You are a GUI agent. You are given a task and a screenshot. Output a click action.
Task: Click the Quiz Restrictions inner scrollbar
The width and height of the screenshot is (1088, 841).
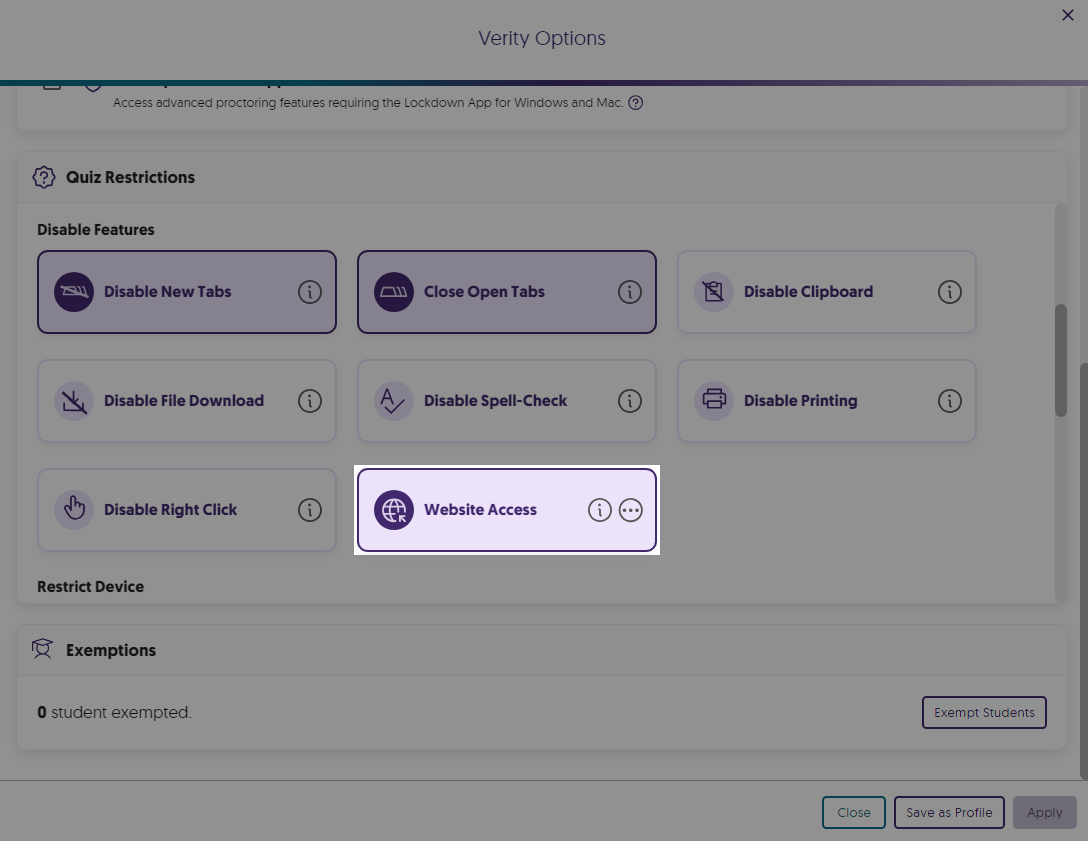(x=1061, y=360)
